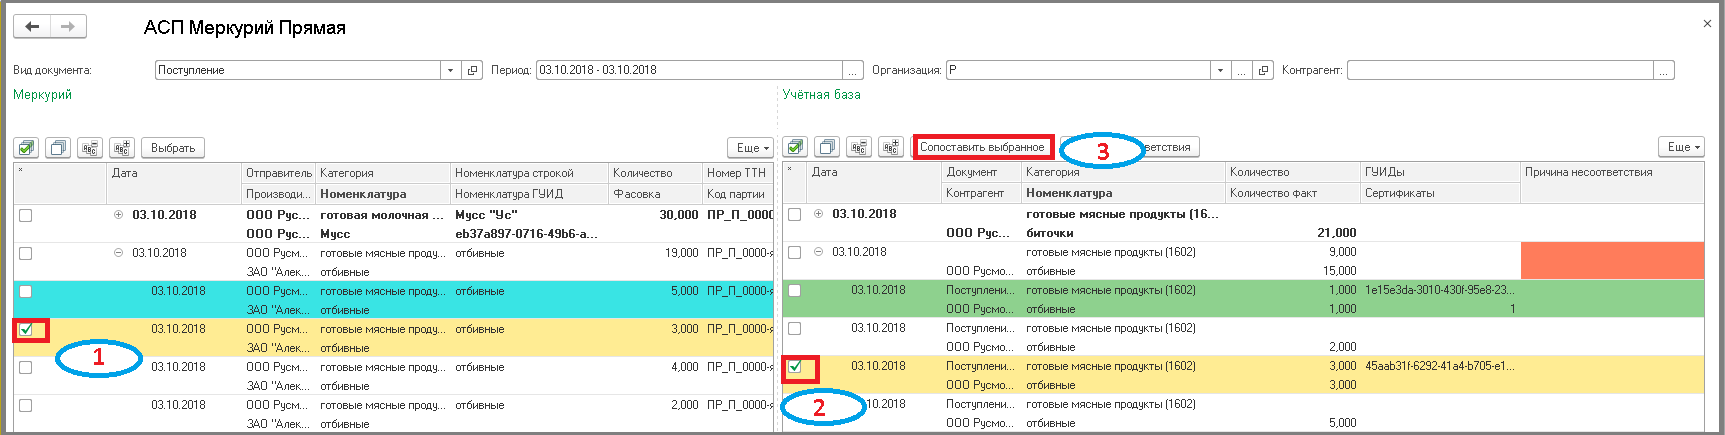Viewport: 1725px width, 435px height.
Task: Uncheck all rows in the Меркурий panel toolbar
Action: 59,148
